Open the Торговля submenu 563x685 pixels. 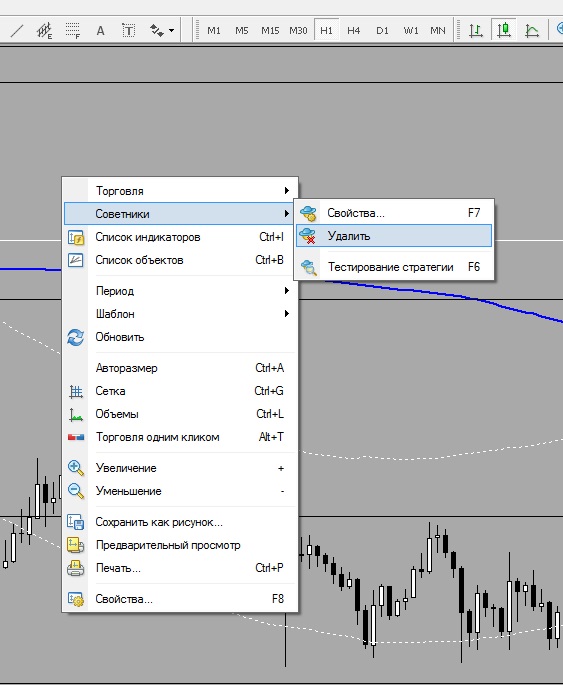pyautogui.click(x=180, y=191)
